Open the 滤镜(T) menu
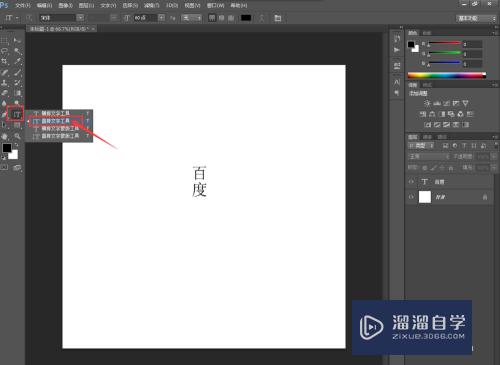500x365 pixels. (152, 5)
